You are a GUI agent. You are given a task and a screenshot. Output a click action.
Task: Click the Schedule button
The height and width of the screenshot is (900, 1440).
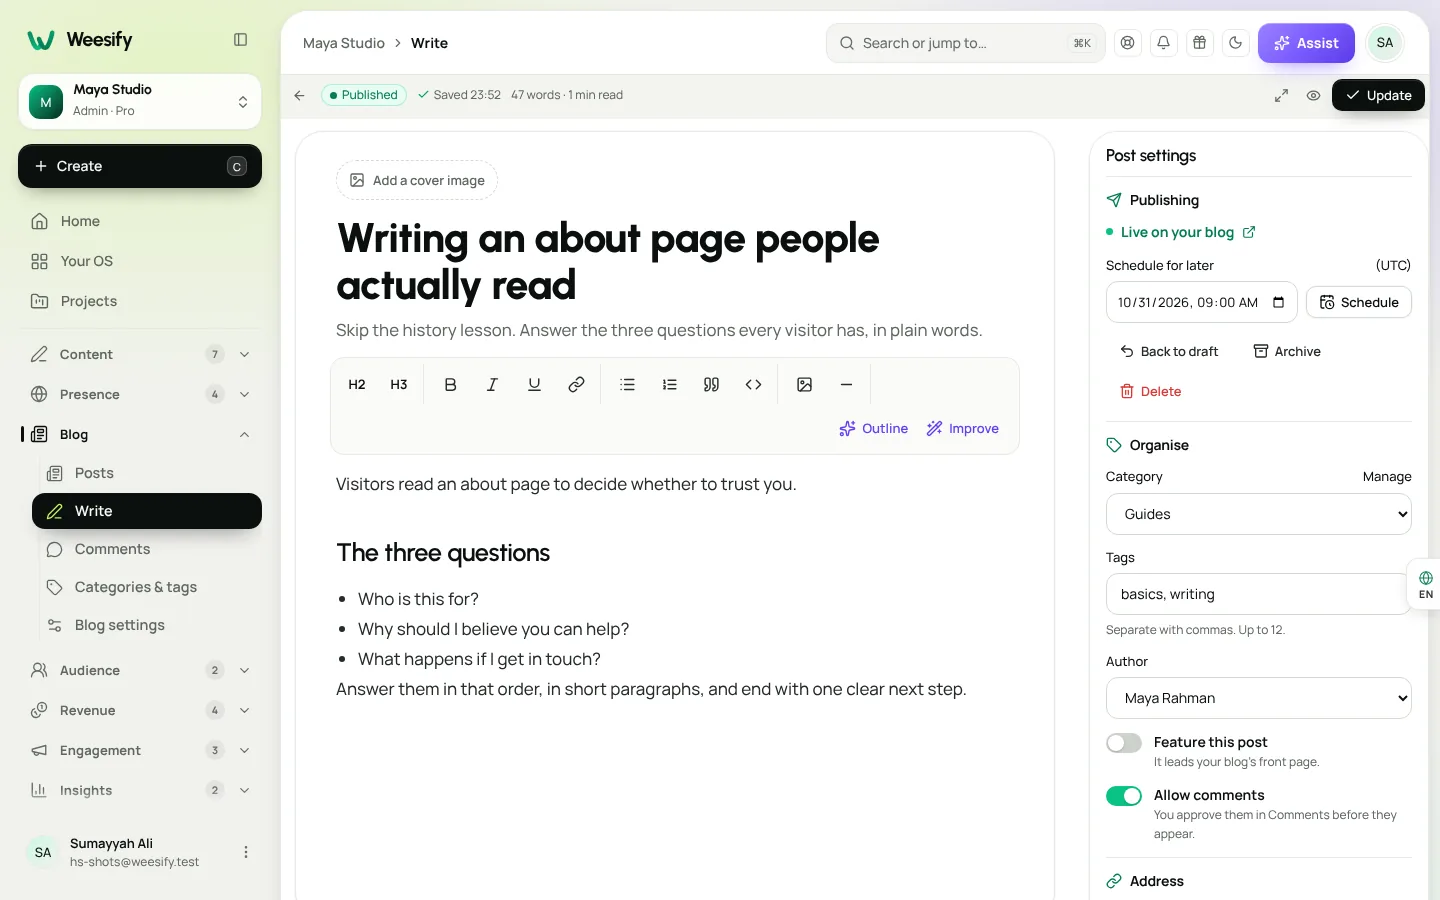coord(1359,302)
